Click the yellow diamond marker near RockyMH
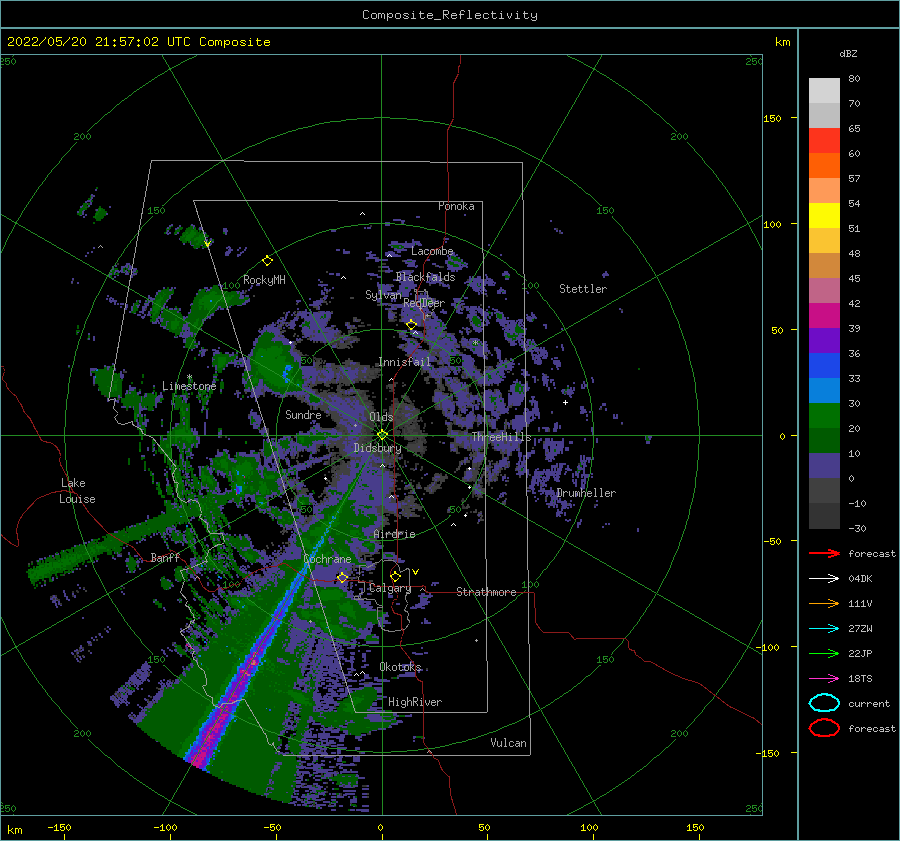900x841 pixels. [x=267, y=261]
